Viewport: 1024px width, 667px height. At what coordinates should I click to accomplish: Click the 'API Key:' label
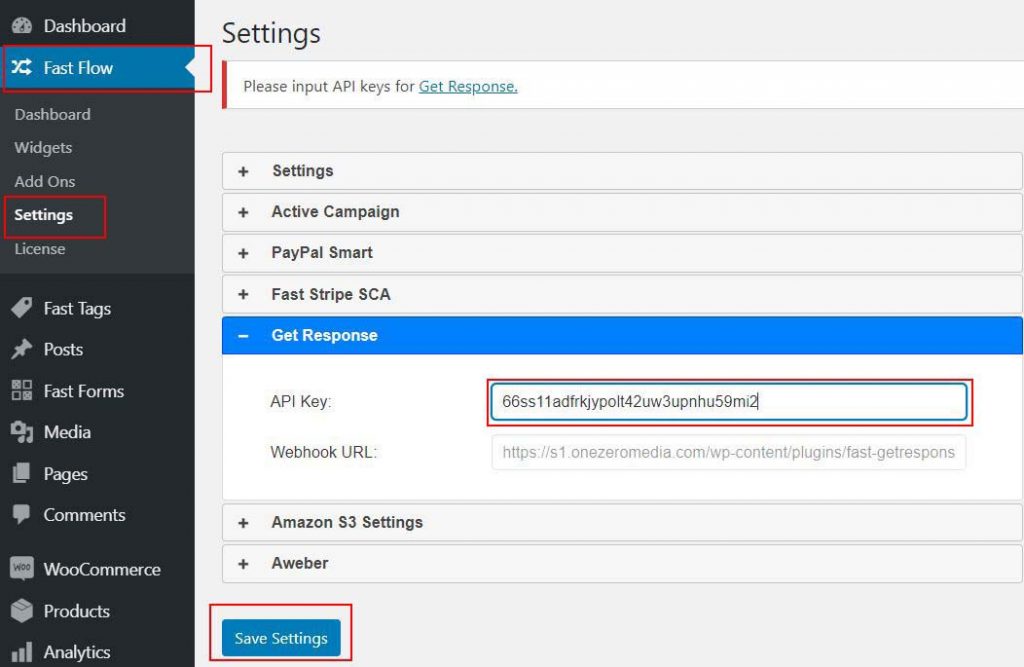coord(300,401)
